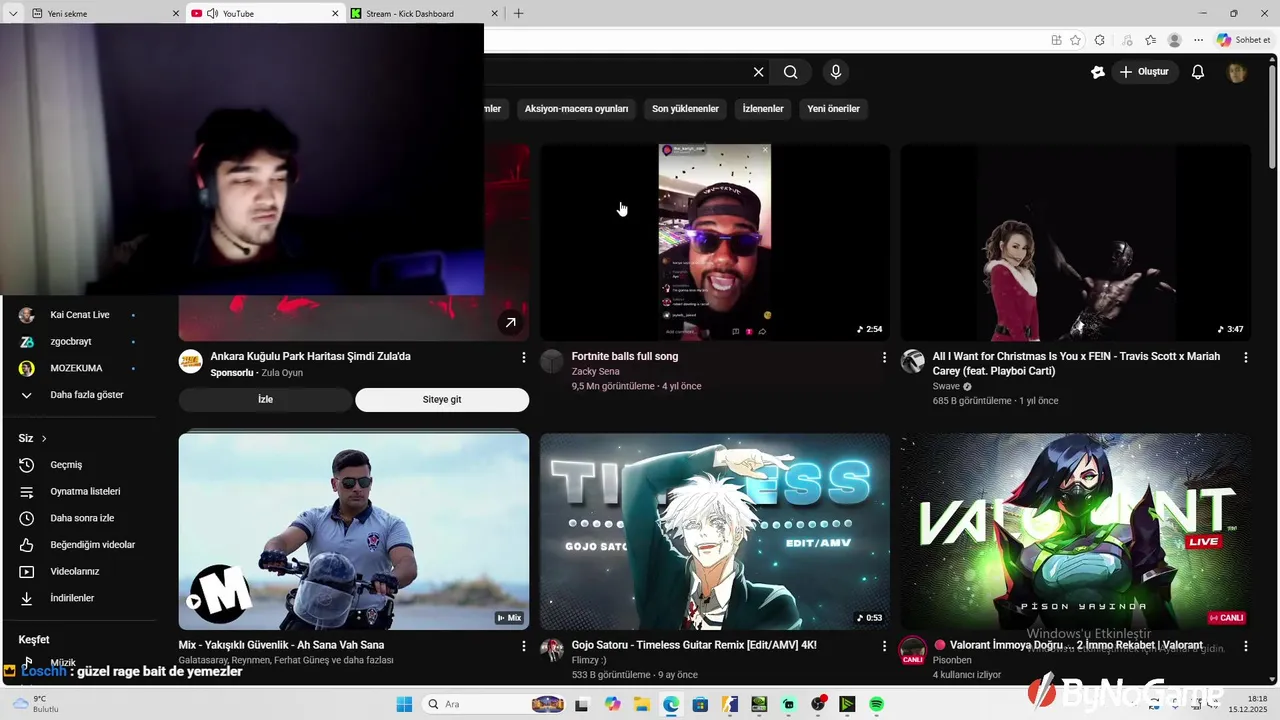Viewport: 1280px width, 720px height.
Task: Start voice search with the microphone icon
Action: coord(836,72)
